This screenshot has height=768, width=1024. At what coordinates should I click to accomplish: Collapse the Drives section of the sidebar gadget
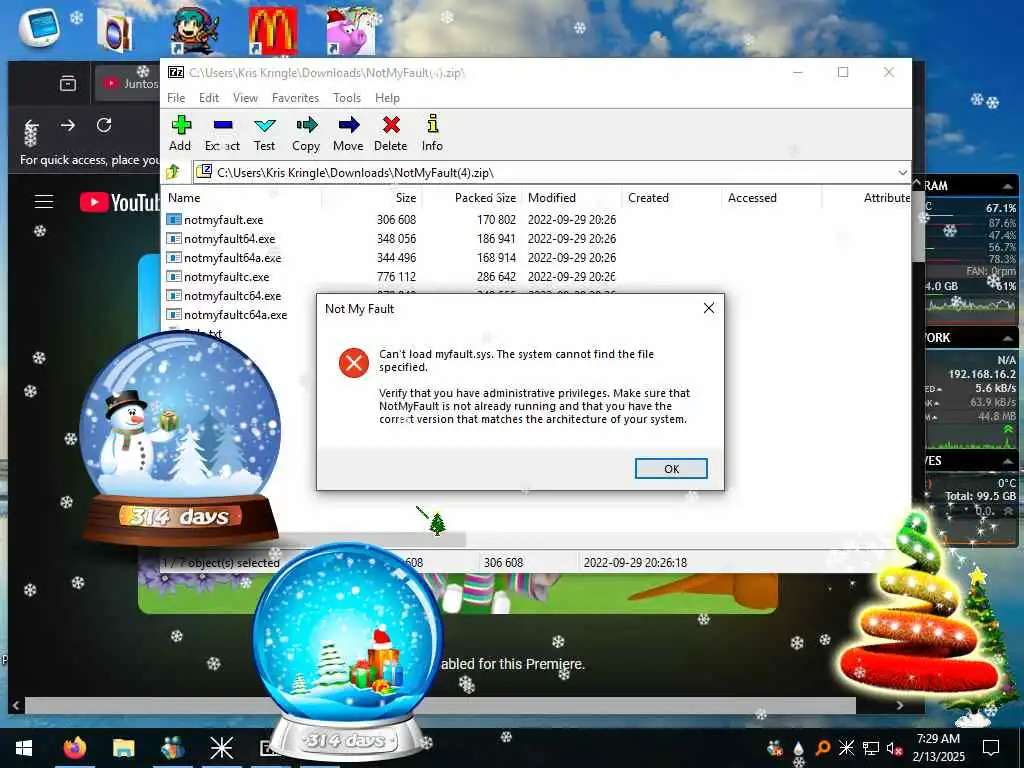tap(1008, 461)
